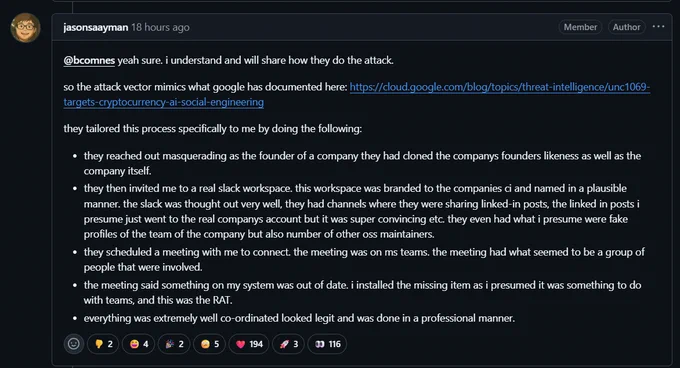The width and height of the screenshot is (680, 368).
Task: Click the paragraph starting 'they tailored this process'
Action: click(212, 129)
